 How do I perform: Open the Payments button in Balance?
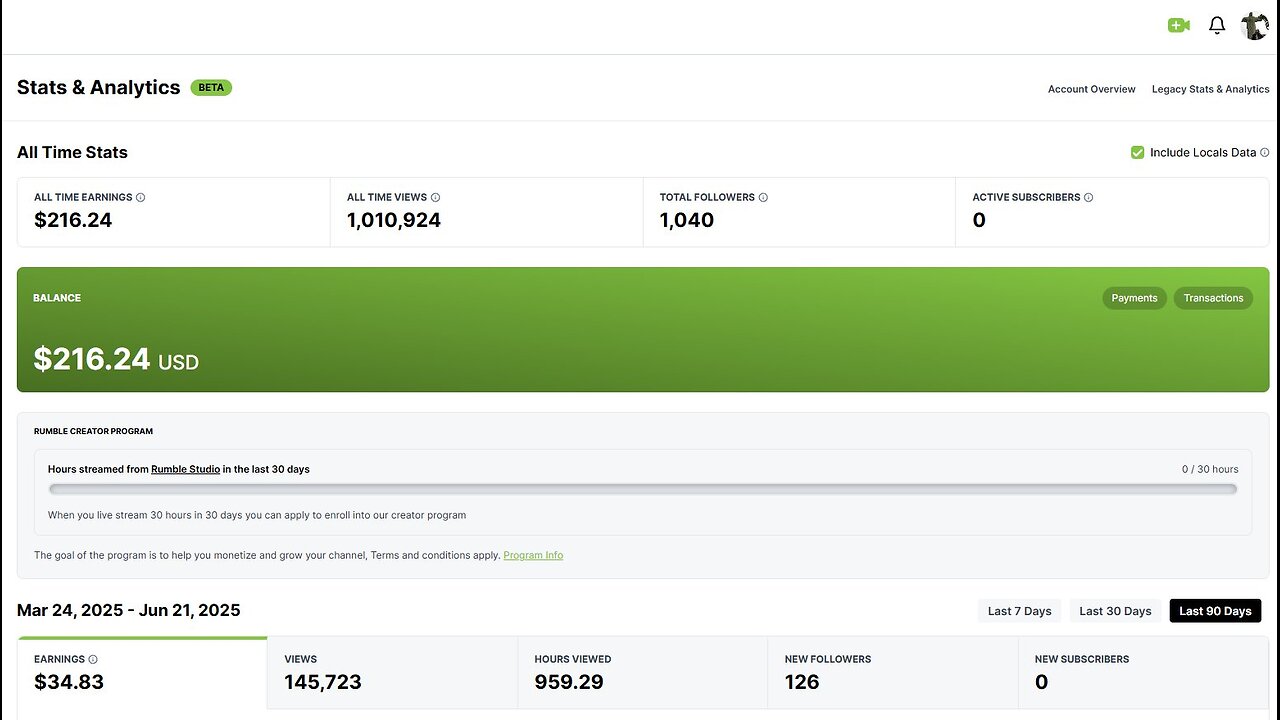[x=1134, y=298]
